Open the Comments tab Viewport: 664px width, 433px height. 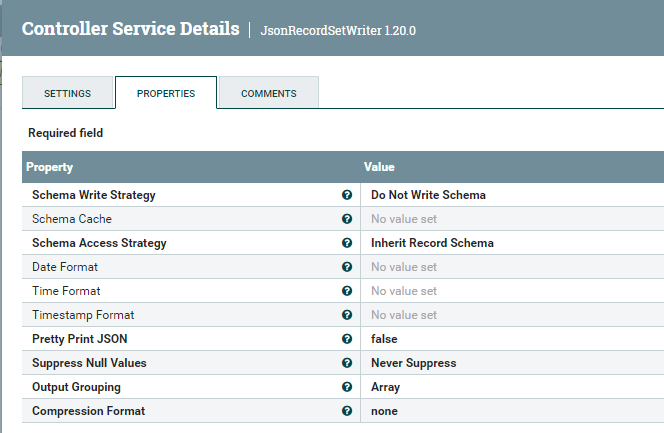(x=268, y=93)
